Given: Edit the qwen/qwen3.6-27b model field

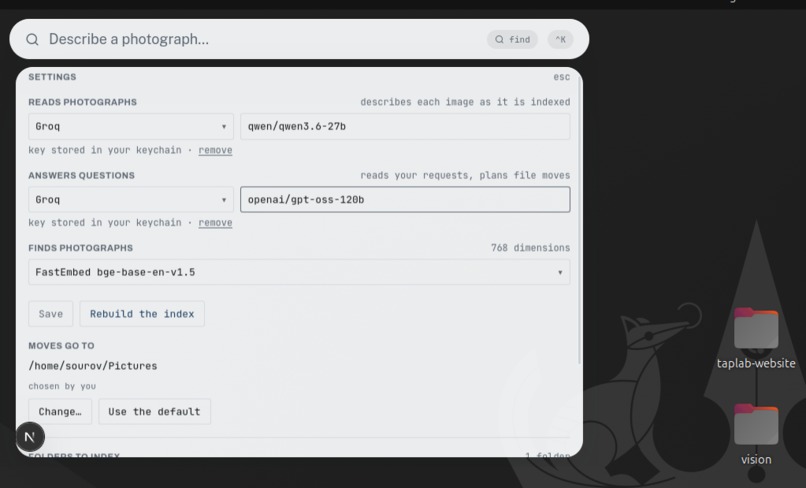Looking at the screenshot, I should (405, 126).
